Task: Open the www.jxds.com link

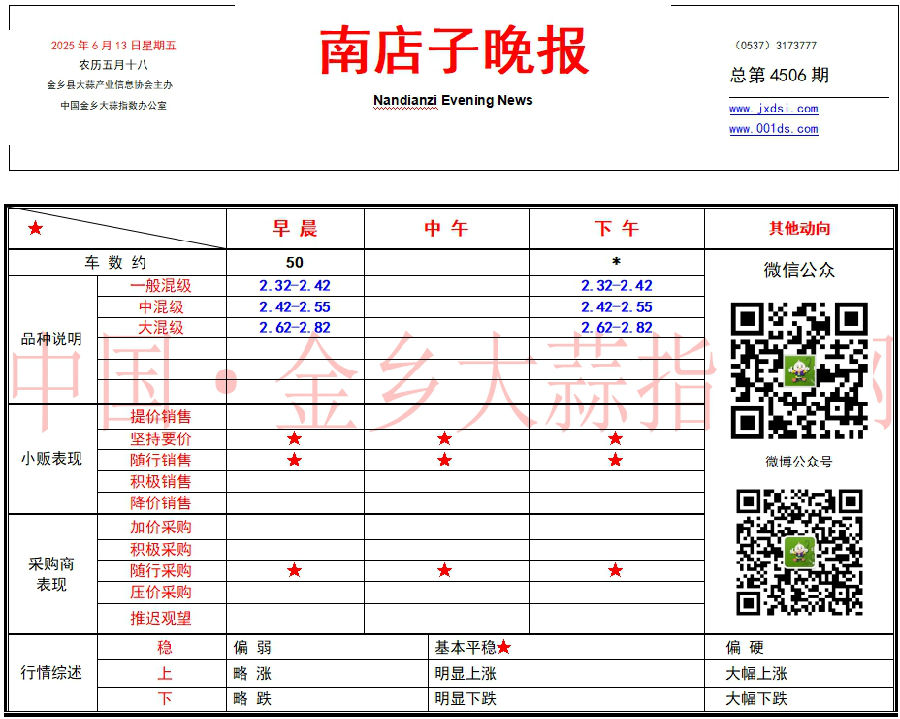Action: (x=774, y=108)
